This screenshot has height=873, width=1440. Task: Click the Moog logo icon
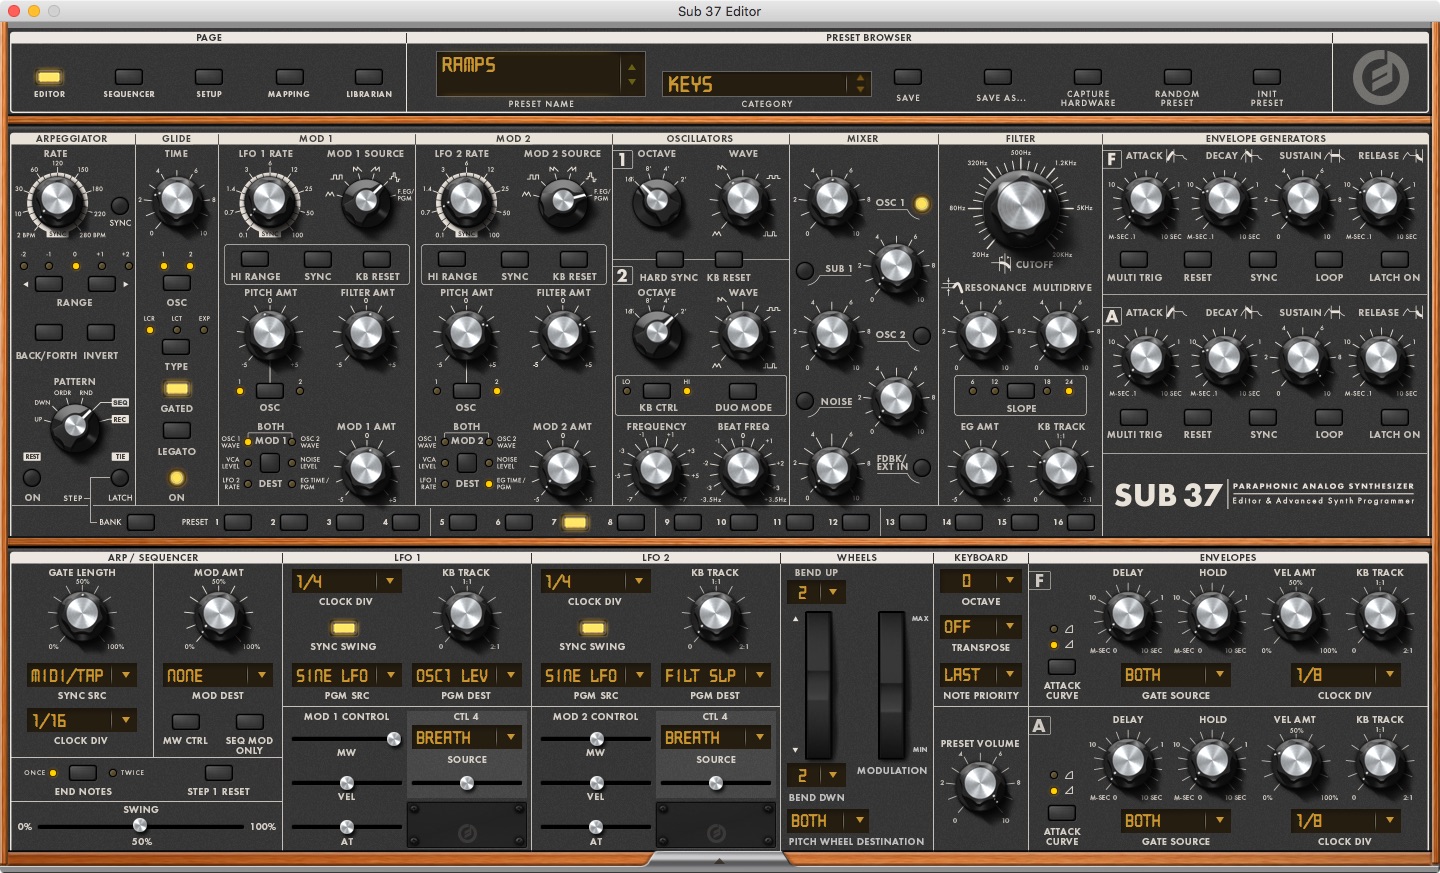(x=1381, y=77)
